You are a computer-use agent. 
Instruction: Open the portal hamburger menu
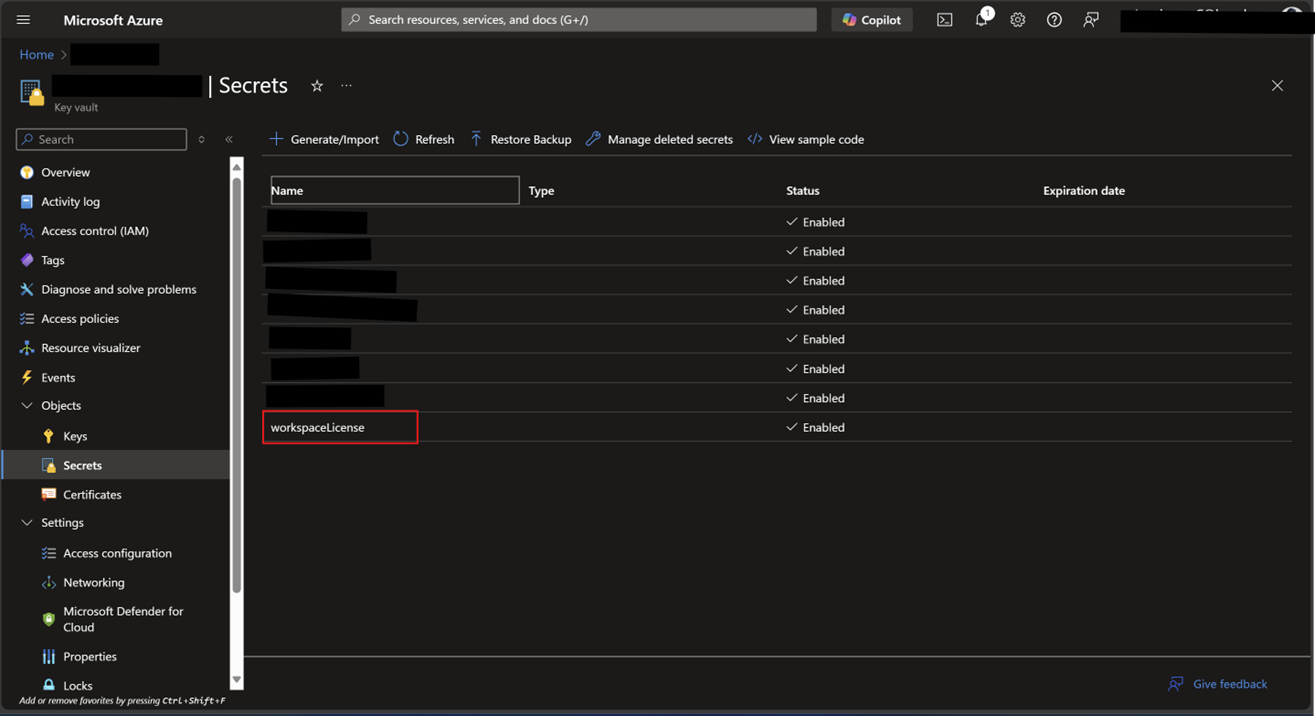tap(23, 20)
